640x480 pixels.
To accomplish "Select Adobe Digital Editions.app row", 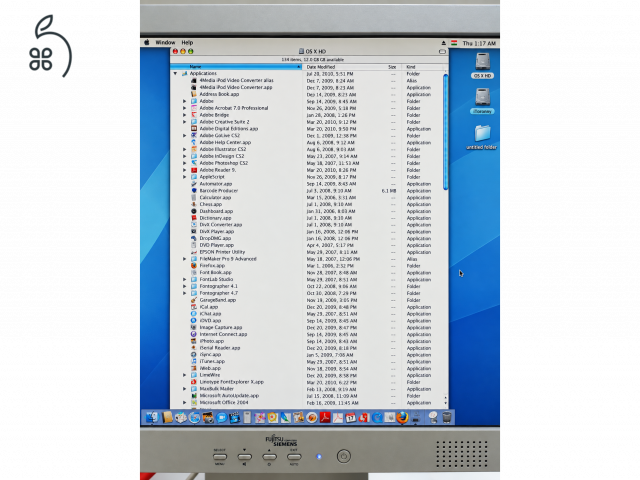I will pos(306,129).
